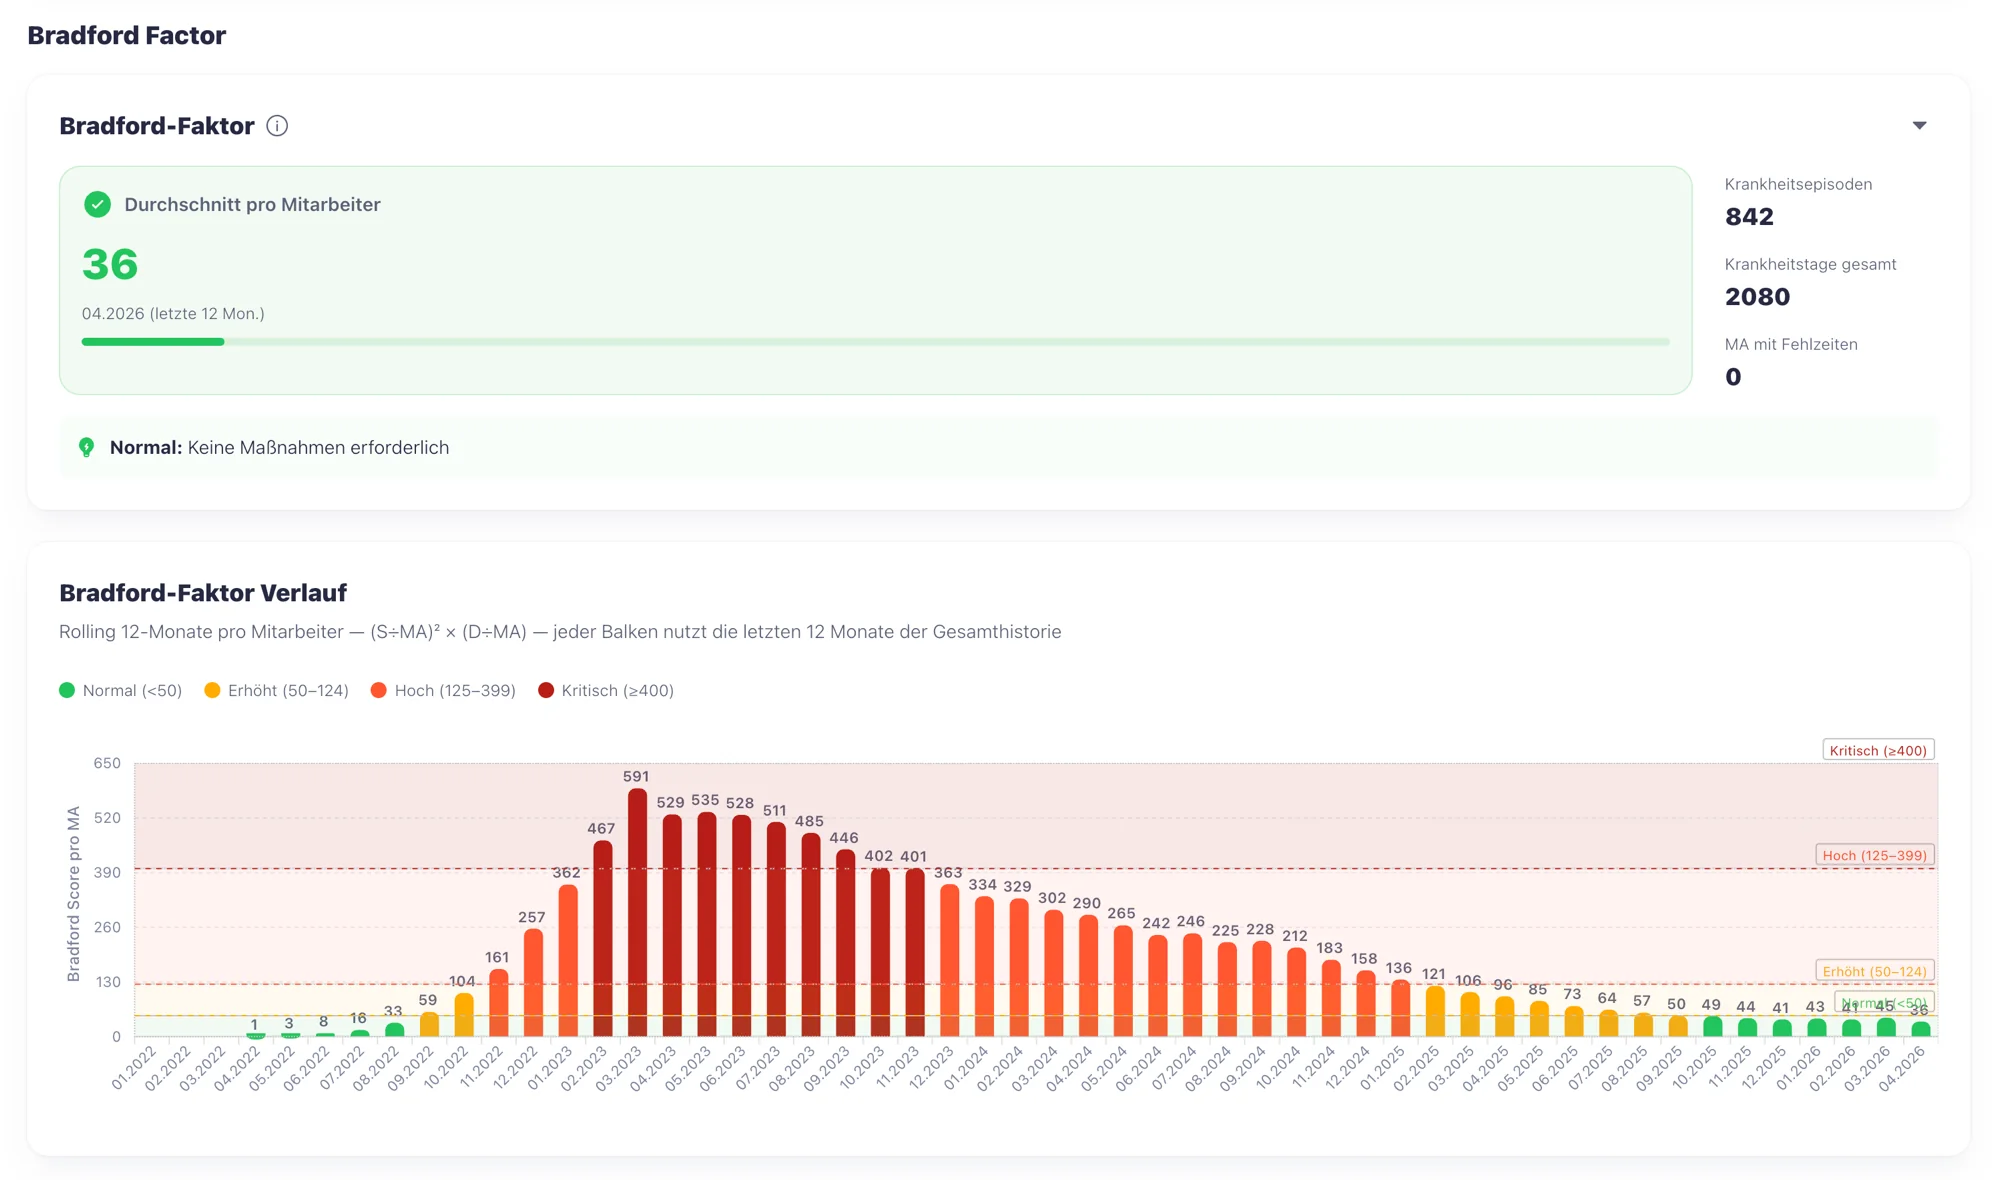Click the Kritisch (≥400) threshold label on the chart
This screenshot has height=1180, width=2000.
1877,751
